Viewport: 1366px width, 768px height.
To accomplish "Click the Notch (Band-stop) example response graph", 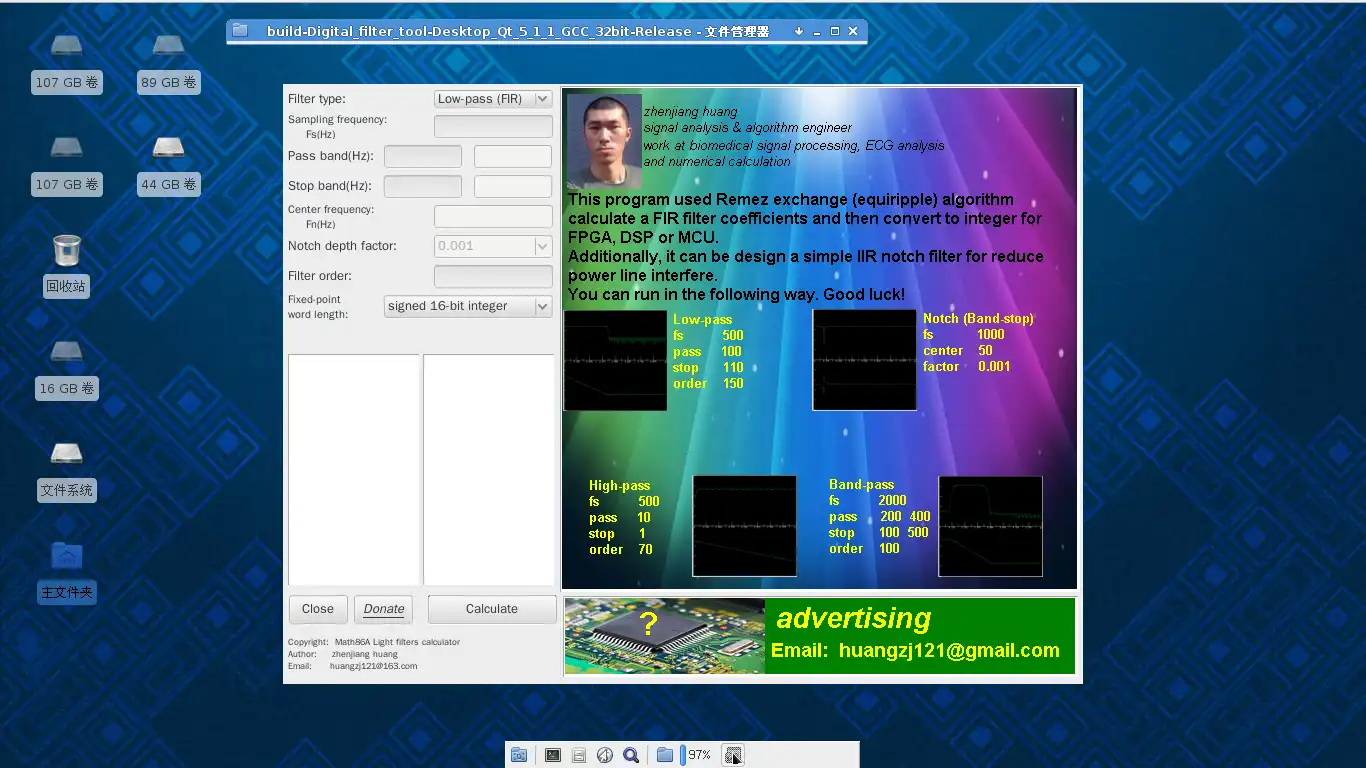I will (864, 360).
